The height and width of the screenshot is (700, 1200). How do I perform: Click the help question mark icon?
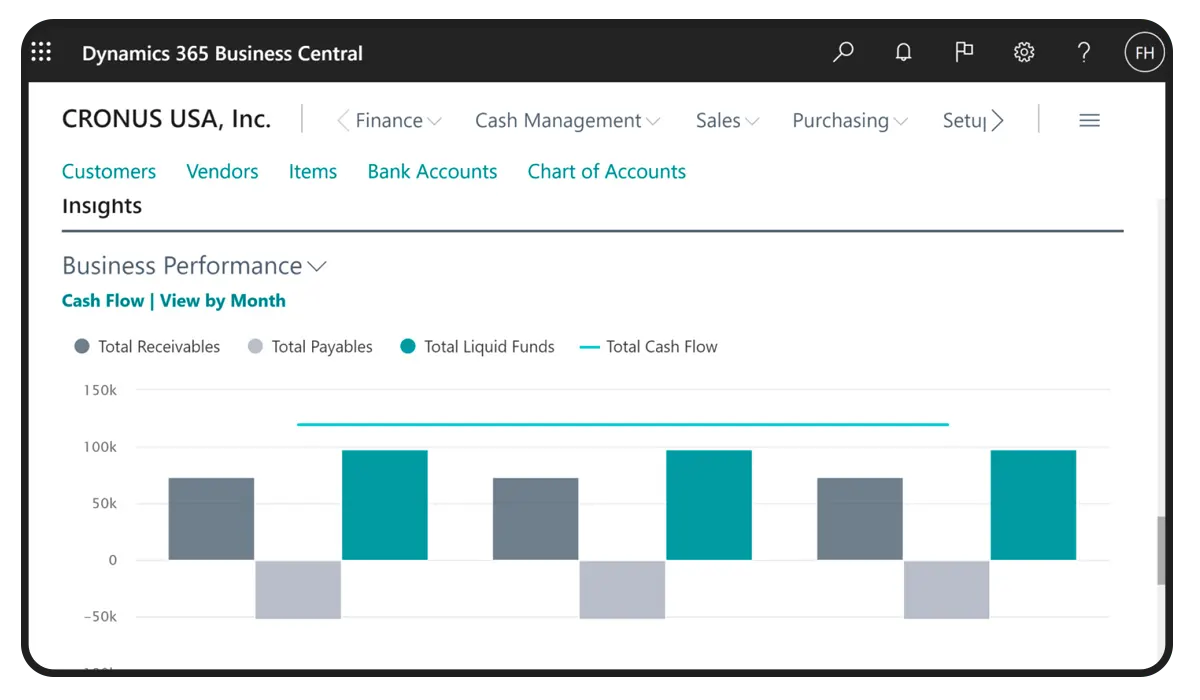pos(1084,53)
